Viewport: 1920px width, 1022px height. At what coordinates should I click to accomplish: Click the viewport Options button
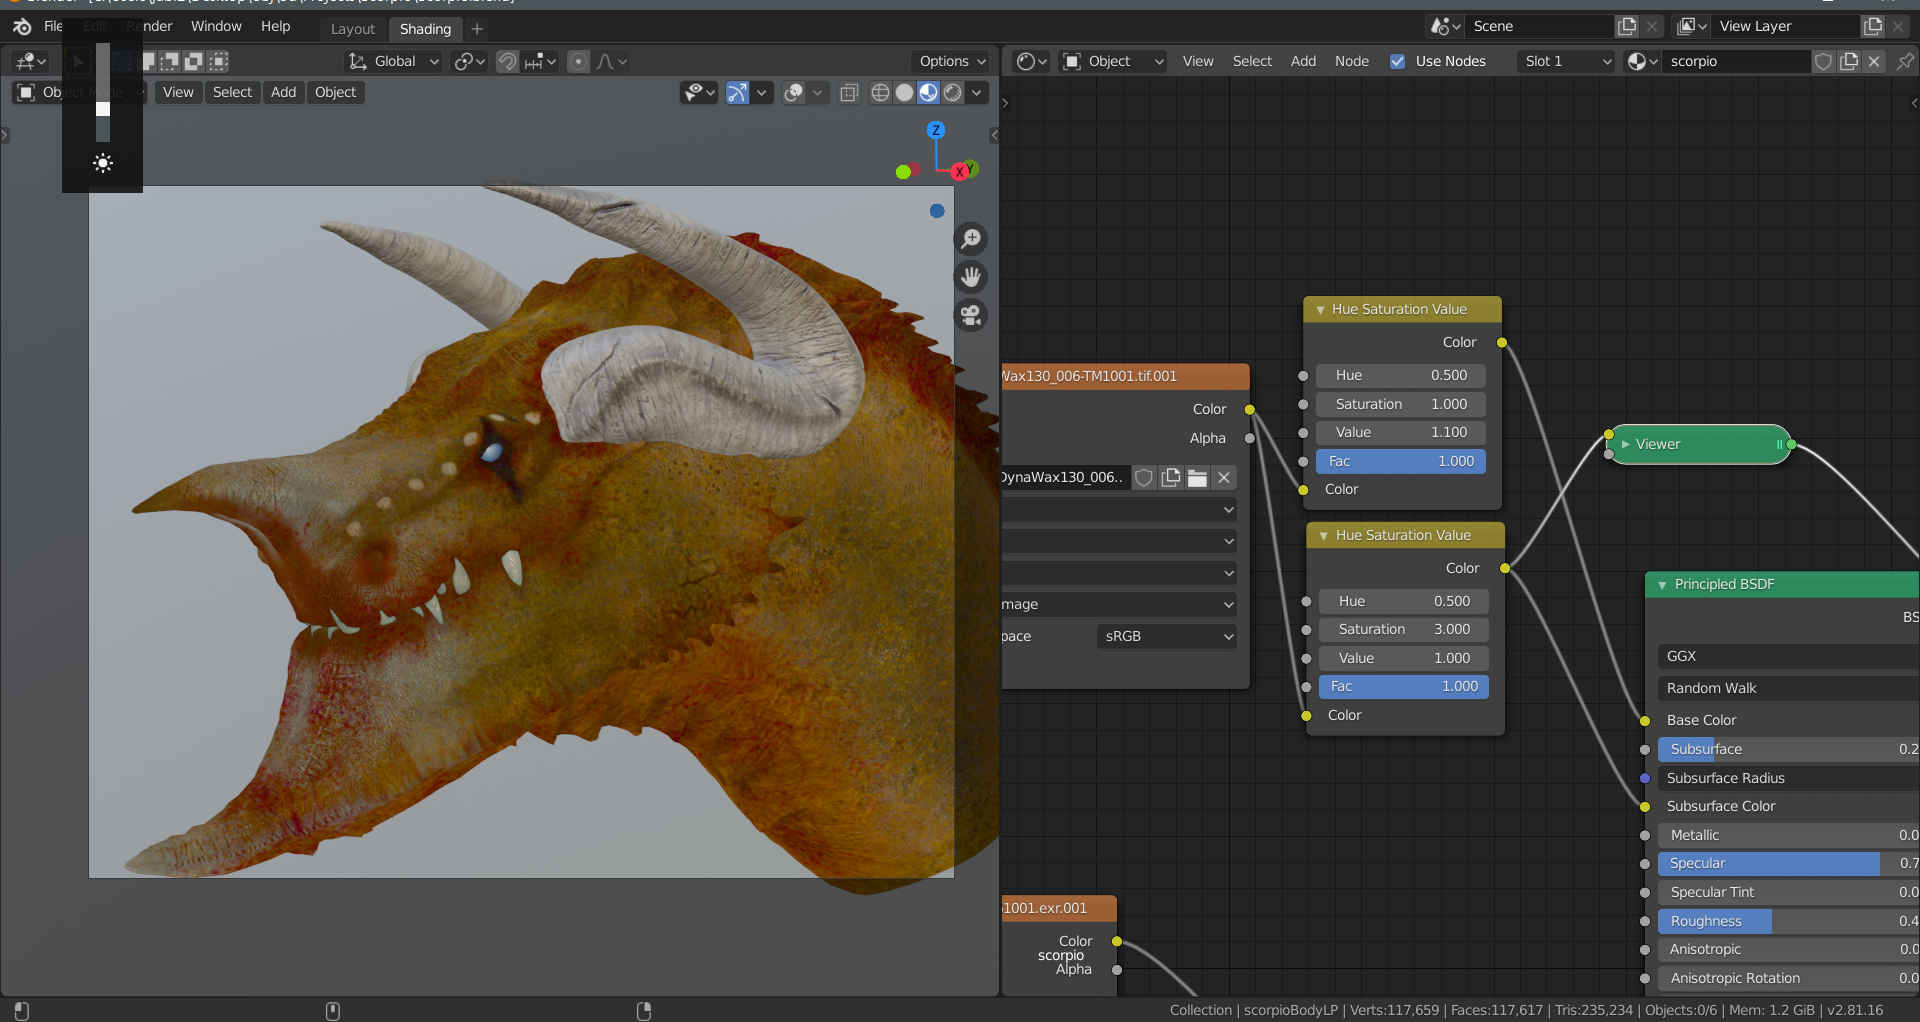pyautogui.click(x=950, y=61)
